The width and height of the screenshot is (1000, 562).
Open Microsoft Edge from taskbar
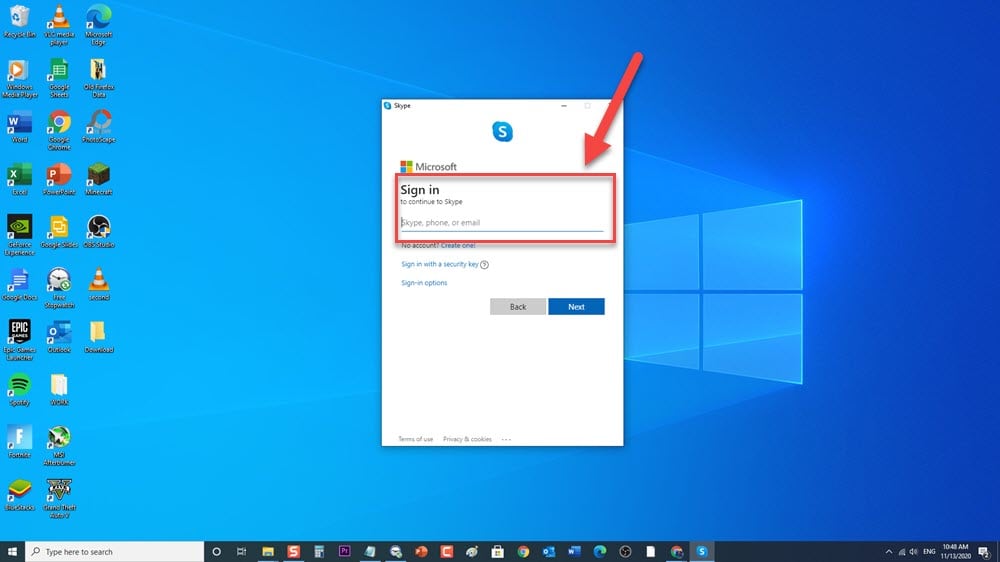pyautogui.click(x=599, y=552)
